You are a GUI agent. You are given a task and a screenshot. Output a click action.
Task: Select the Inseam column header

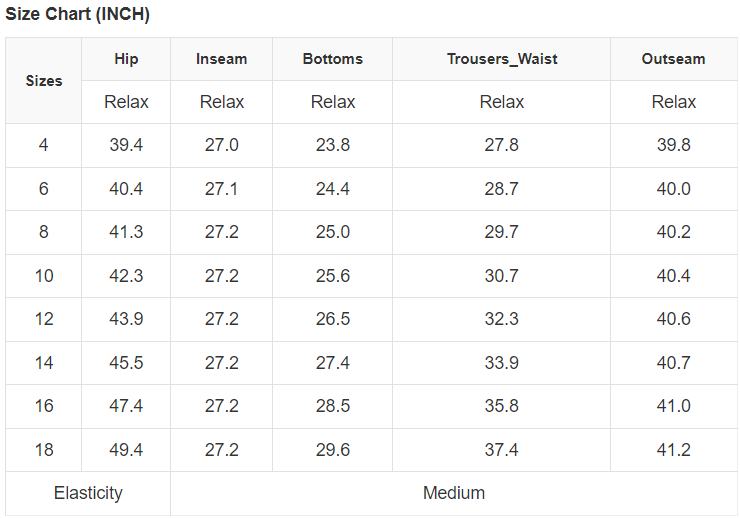(x=221, y=59)
